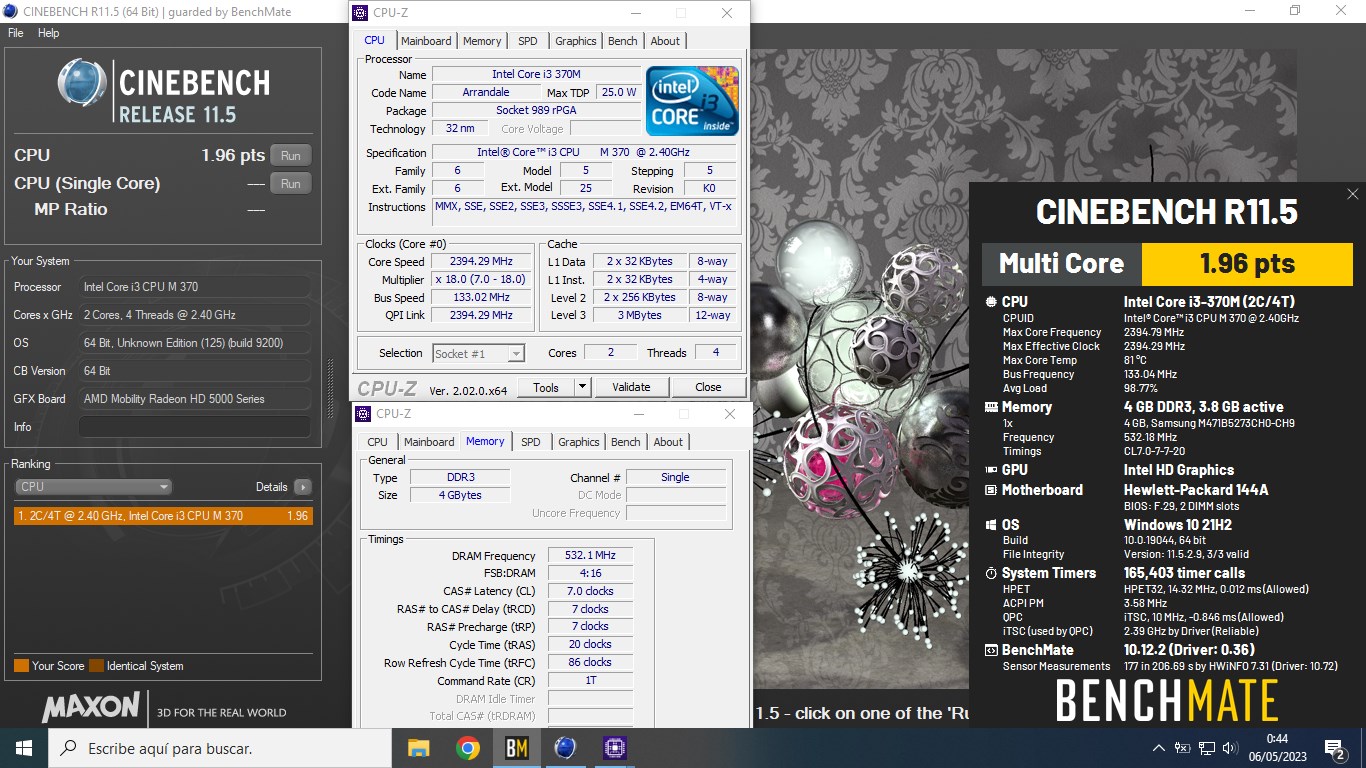The height and width of the screenshot is (768, 1366).
Task: Click the CPU chip icon in BenchMate panel
Action: [991, 301]
